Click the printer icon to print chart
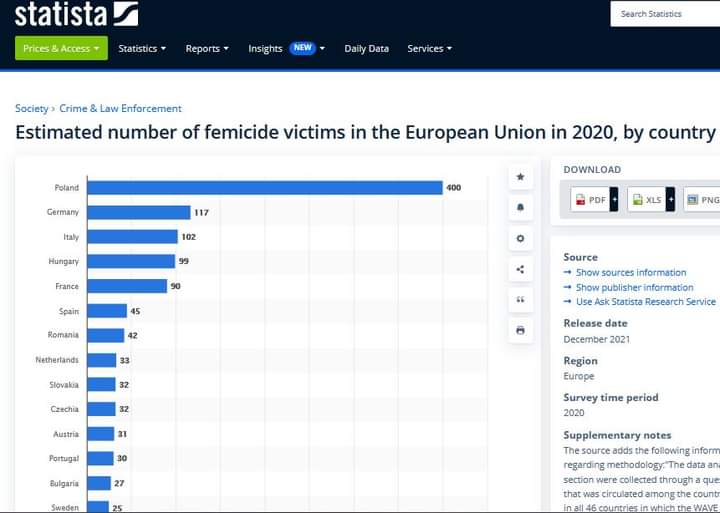Image resolution: width=720 pixels, height=513 pixels. (520, 330)
